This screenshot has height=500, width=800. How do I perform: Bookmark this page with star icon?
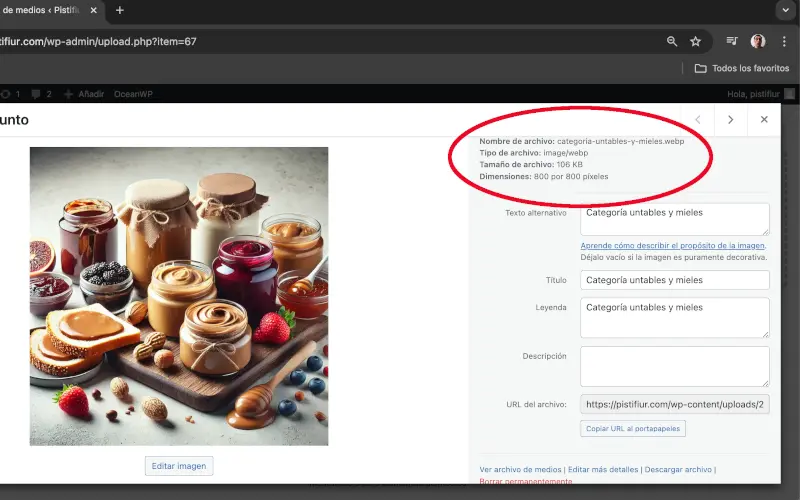pos(696,41)
